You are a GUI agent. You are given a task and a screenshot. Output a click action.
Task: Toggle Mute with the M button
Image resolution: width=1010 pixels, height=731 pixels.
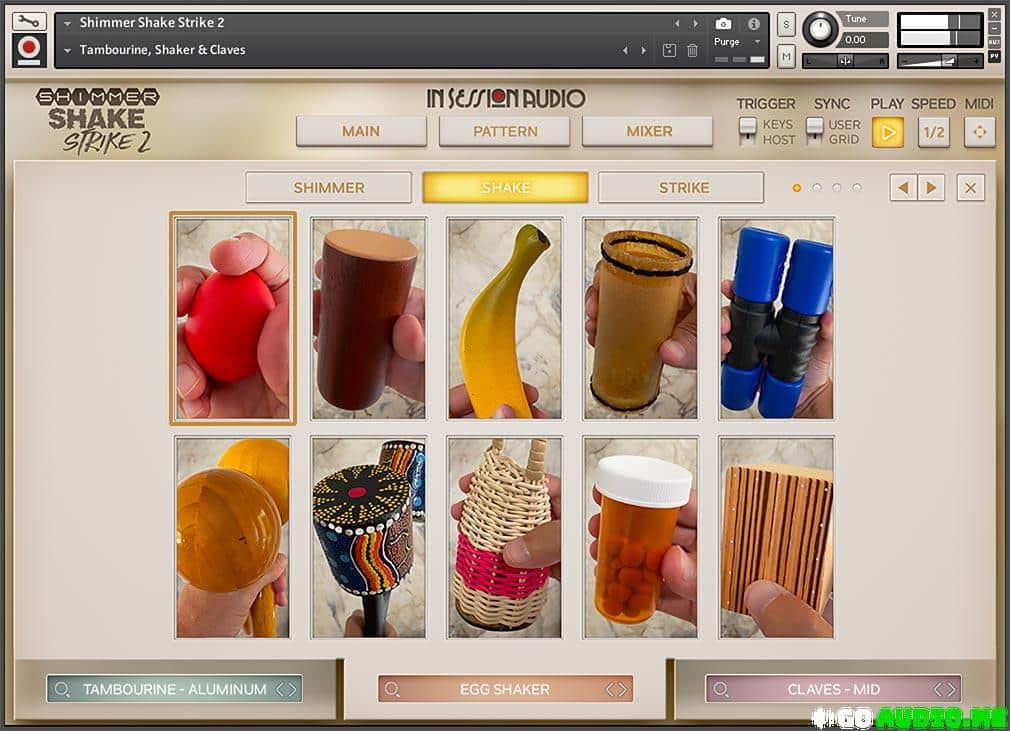point(786,57)
